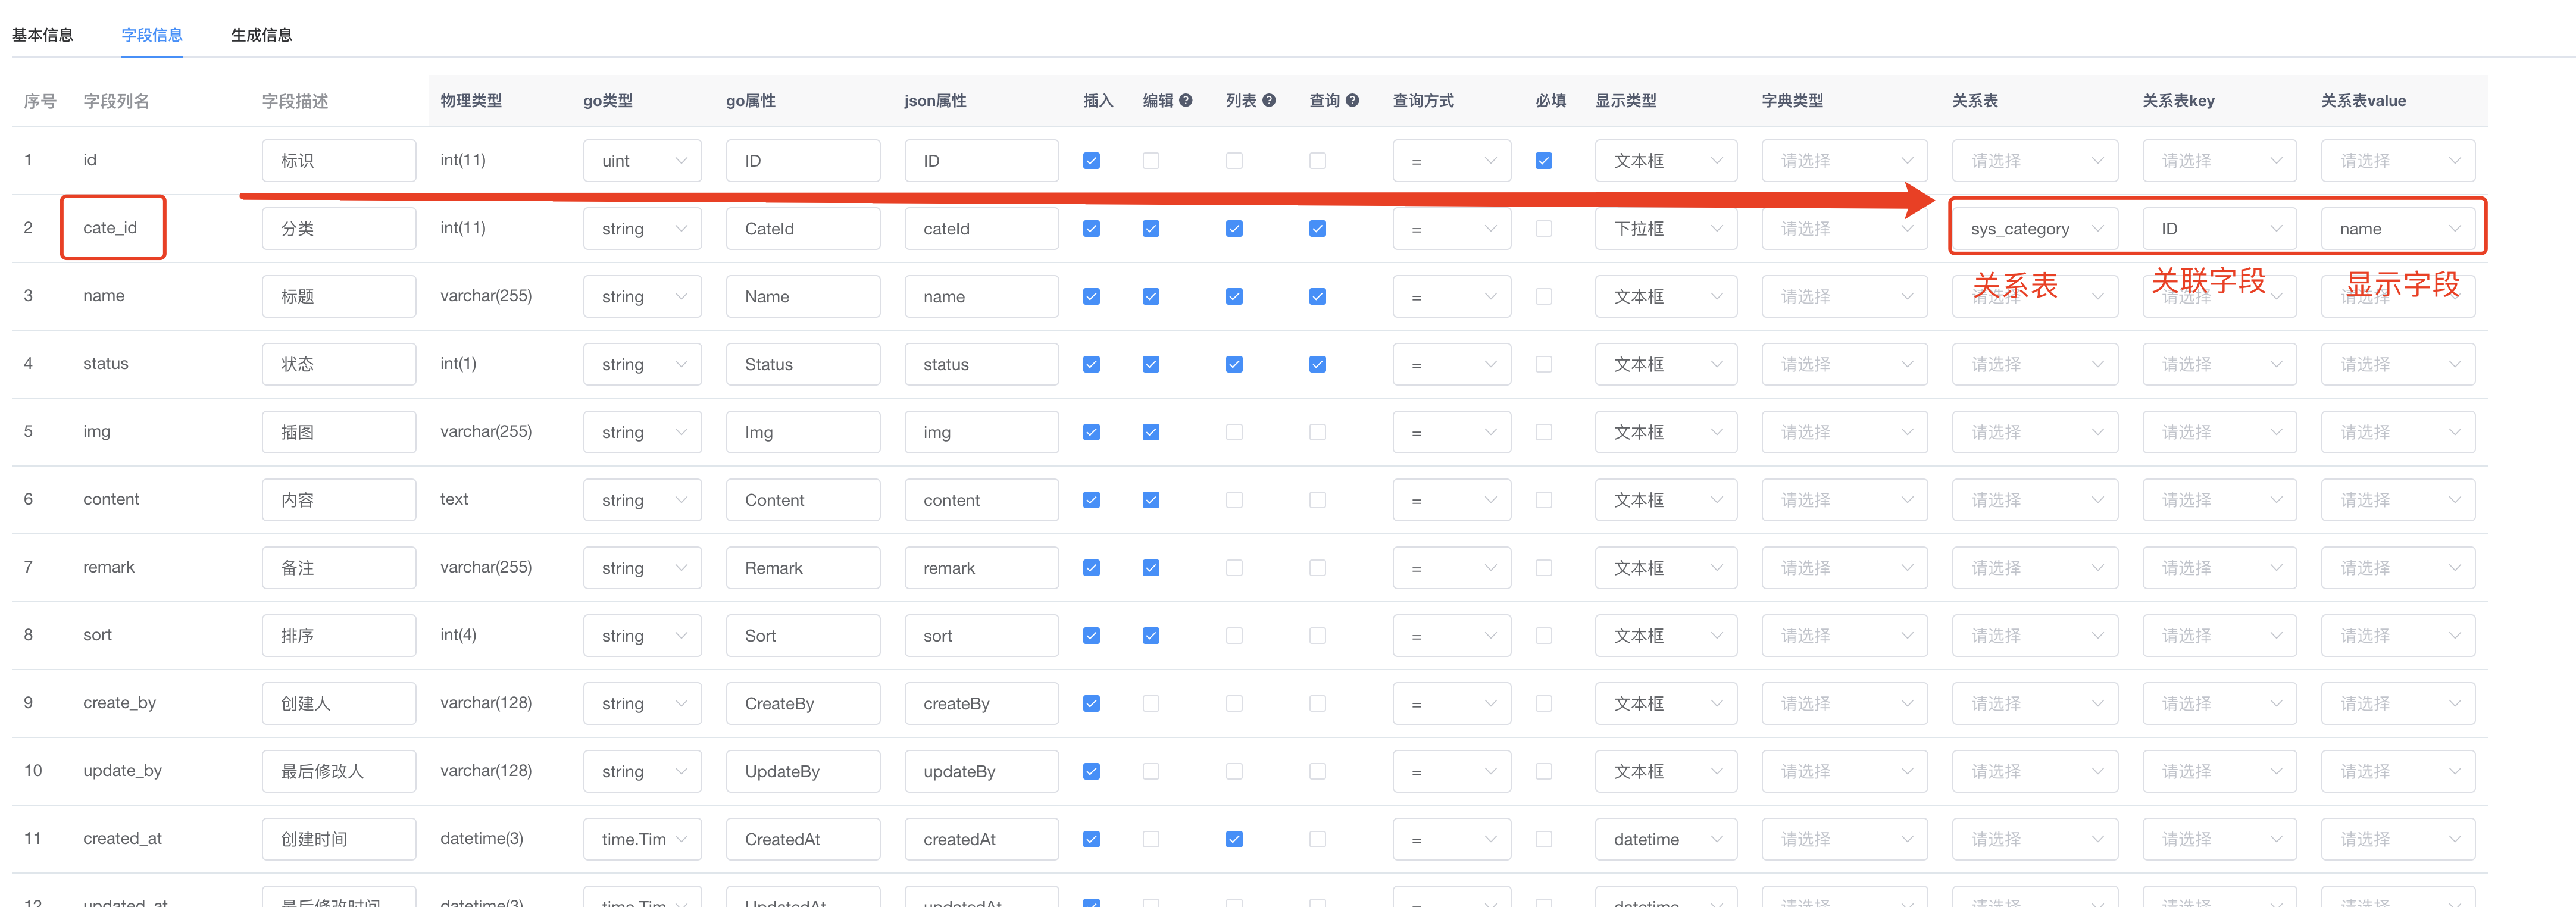Edit 字段描述 field containing 最后修改人
This screenshot has width=2576, height=907.
[339, 771]
